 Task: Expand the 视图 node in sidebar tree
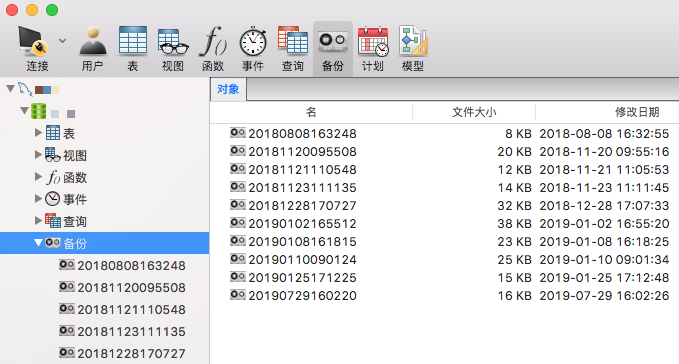click(x=39, y=155)
